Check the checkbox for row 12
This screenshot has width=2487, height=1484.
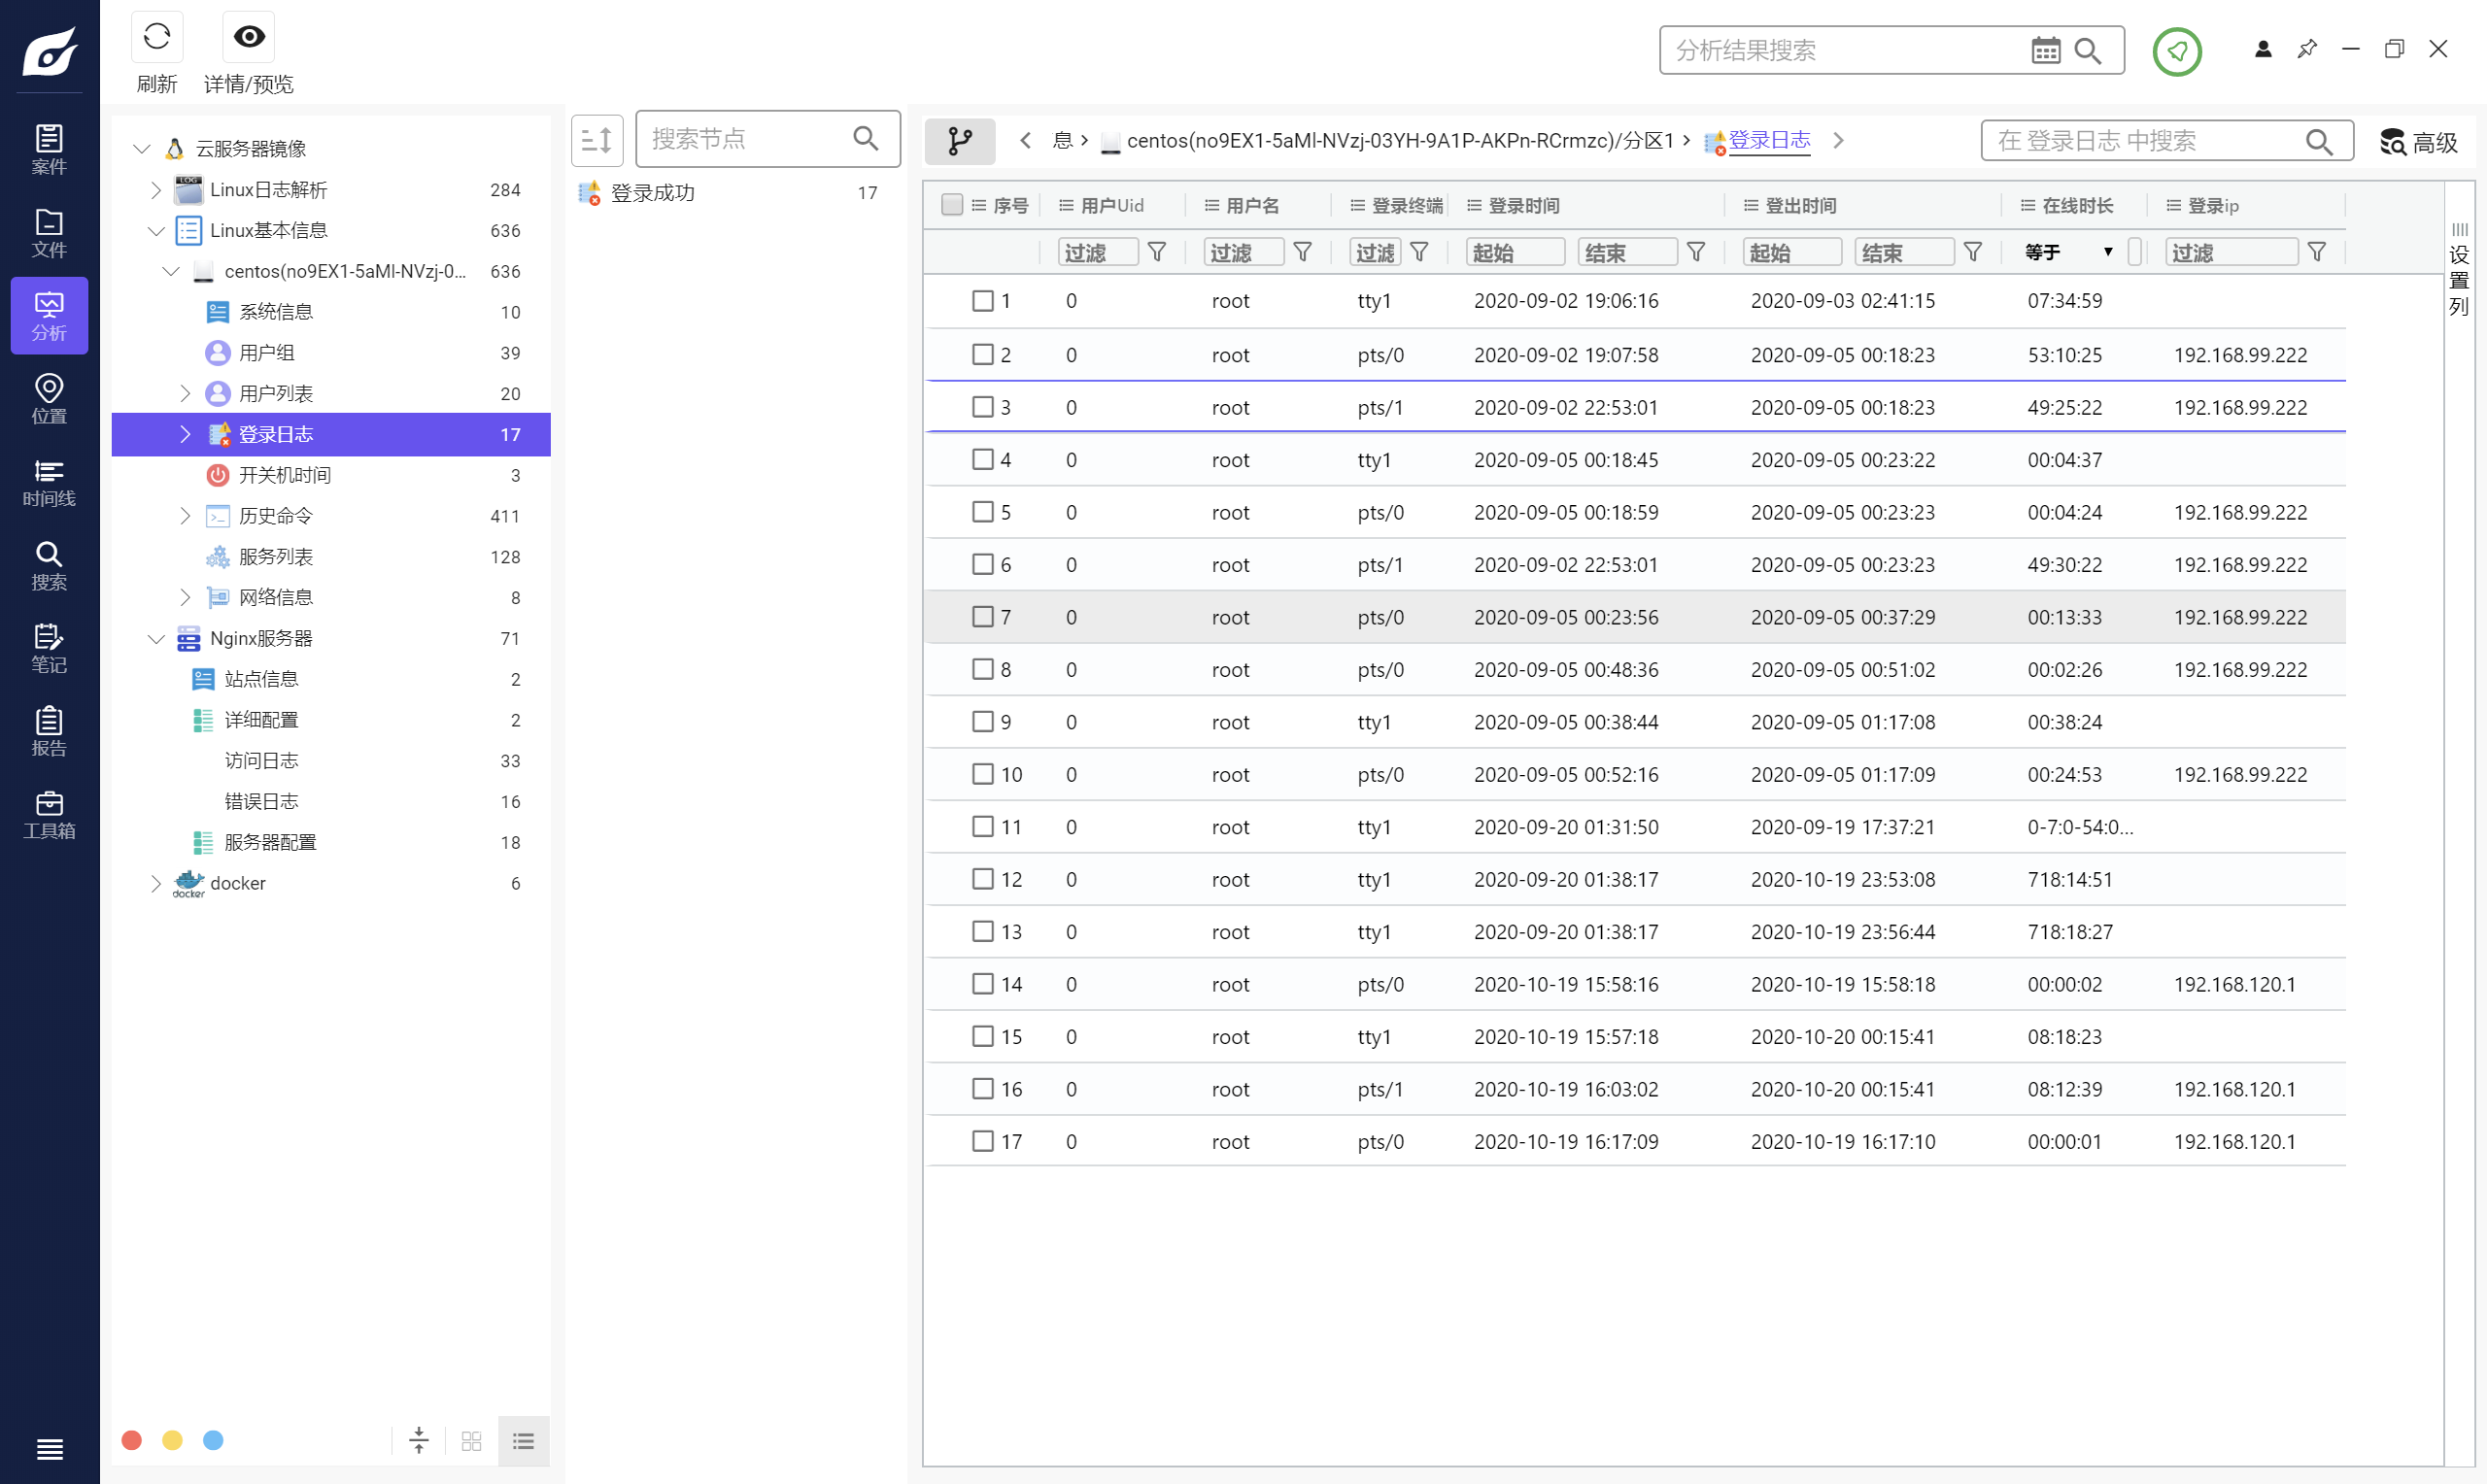click(983, 878)
